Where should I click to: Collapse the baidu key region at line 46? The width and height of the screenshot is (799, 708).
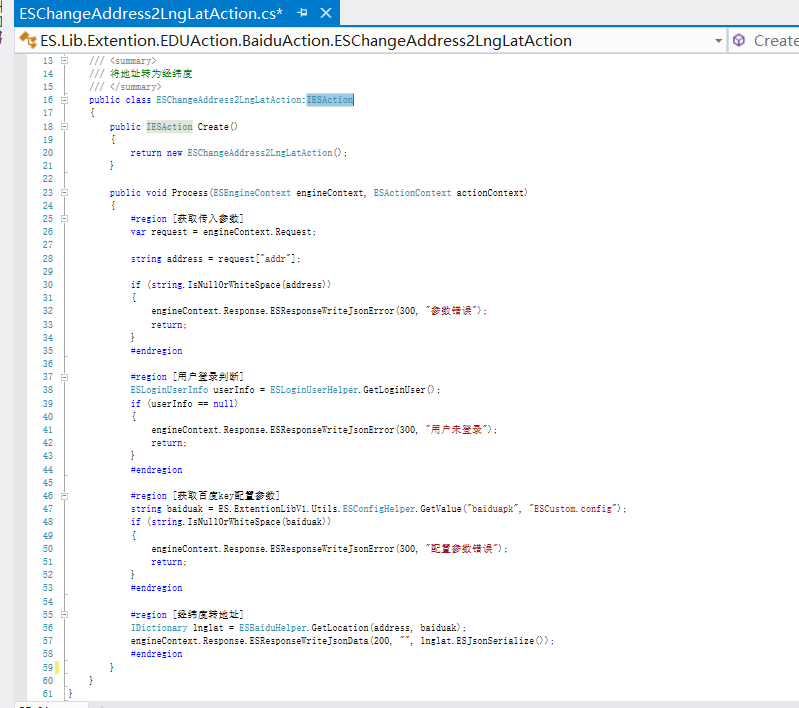coord(64,496)
